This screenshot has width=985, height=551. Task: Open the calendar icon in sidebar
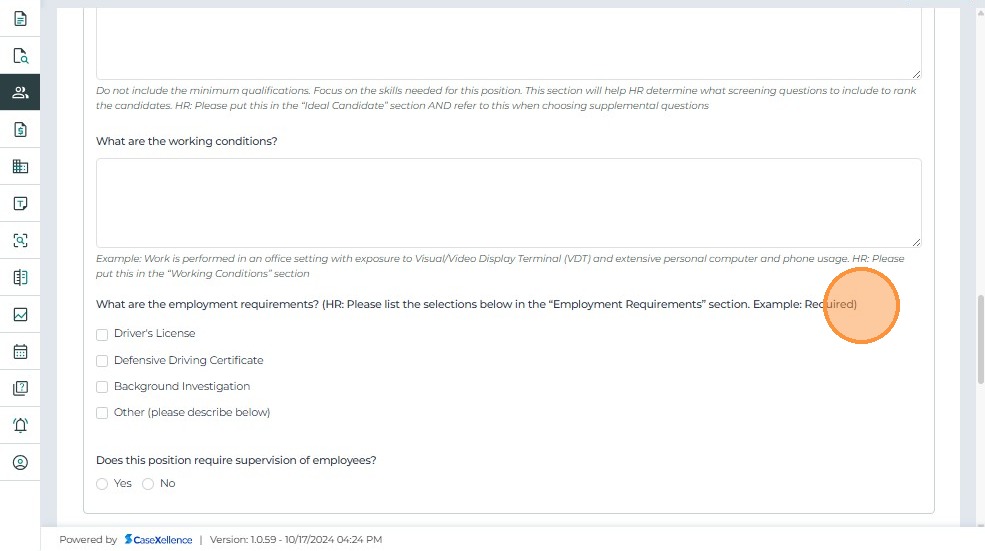coord(20,352)
